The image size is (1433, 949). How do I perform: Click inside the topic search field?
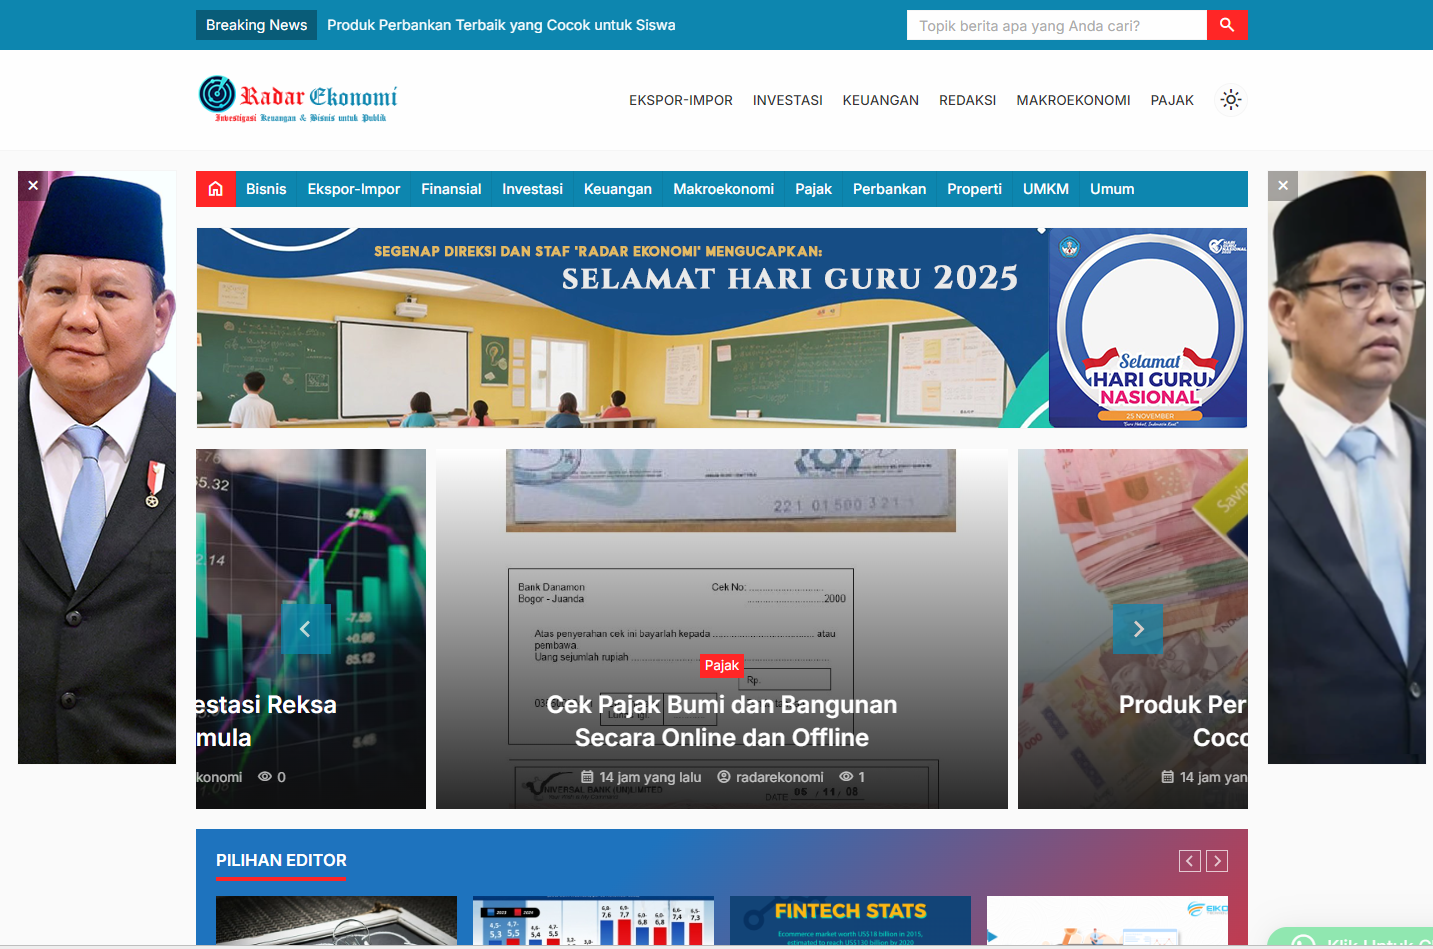pos(1056,25)
